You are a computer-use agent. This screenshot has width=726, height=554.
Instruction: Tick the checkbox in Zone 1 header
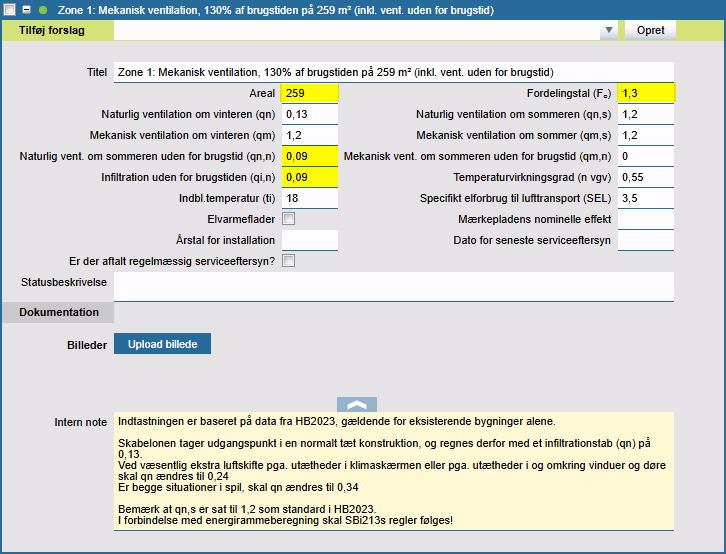pos(10,9)
